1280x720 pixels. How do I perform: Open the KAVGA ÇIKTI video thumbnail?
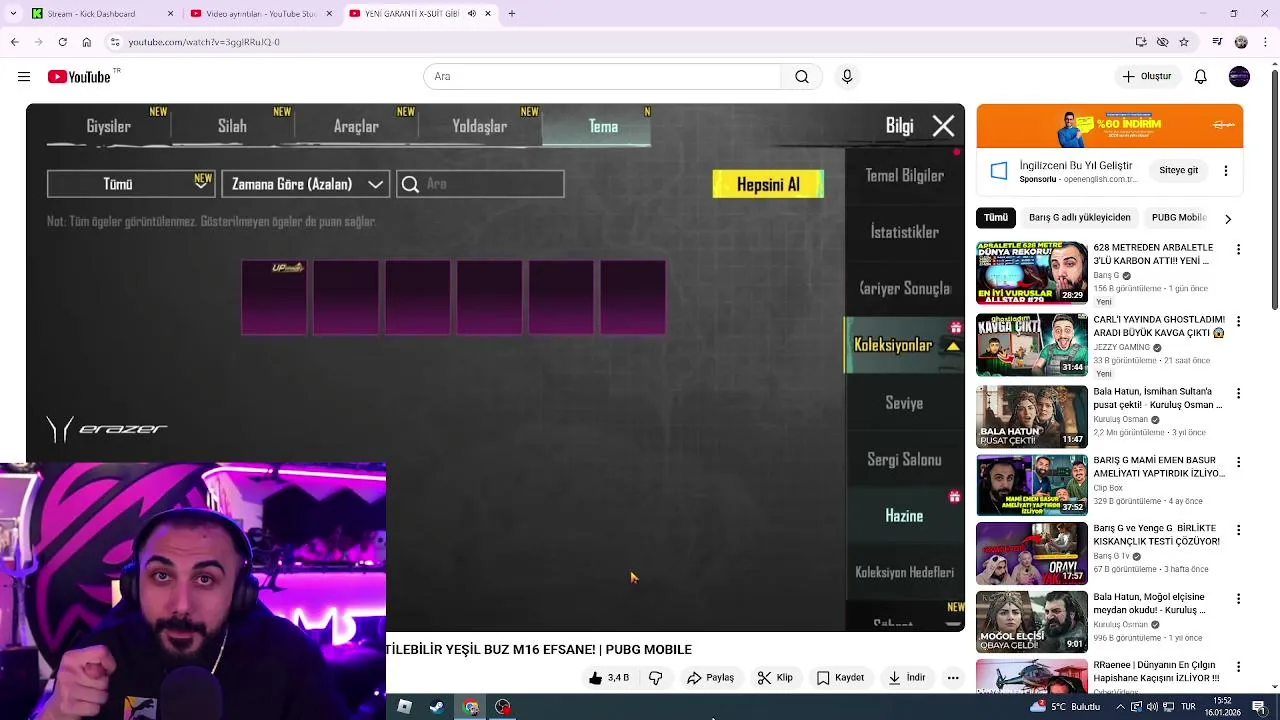point(1032,345)
